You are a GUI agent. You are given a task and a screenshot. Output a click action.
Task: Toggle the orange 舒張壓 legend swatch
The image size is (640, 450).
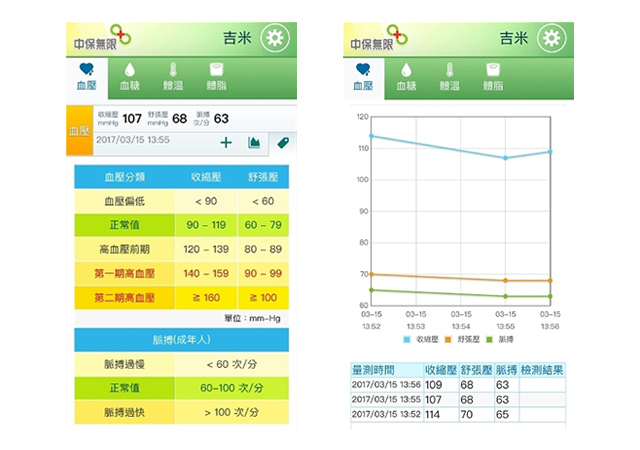[448, 339]
